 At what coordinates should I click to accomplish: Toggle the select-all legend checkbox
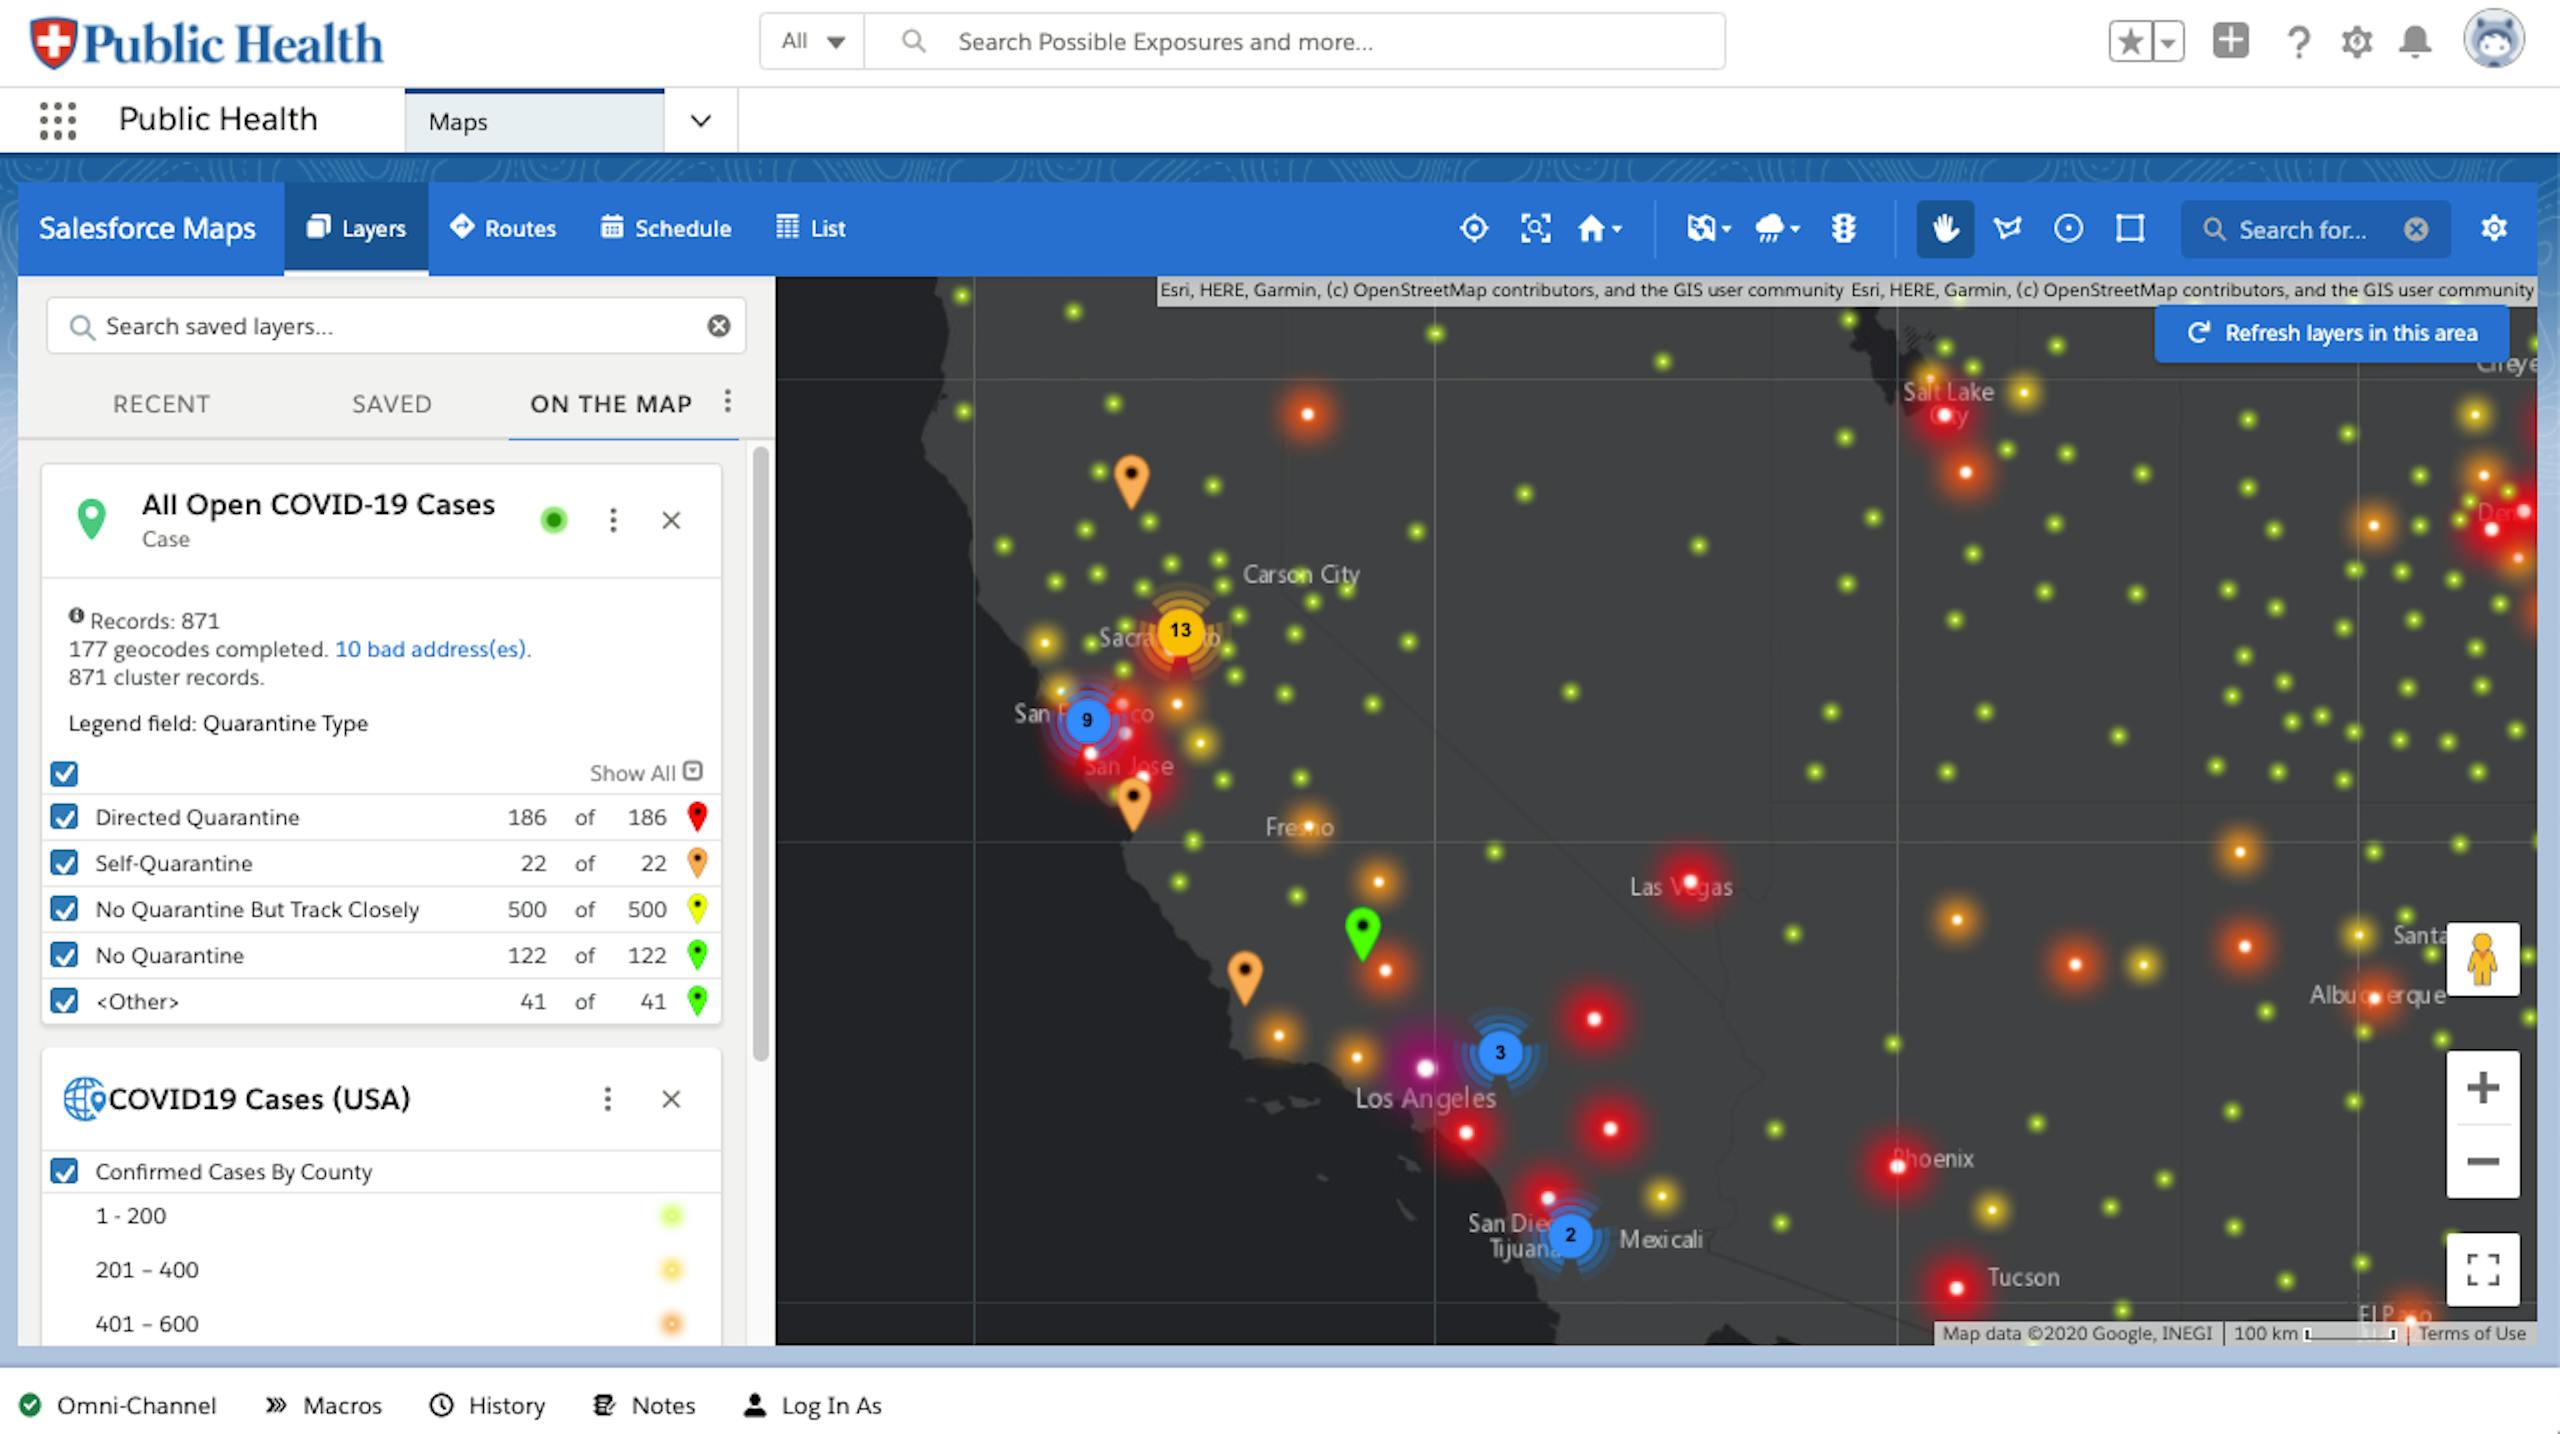(65, 773)
